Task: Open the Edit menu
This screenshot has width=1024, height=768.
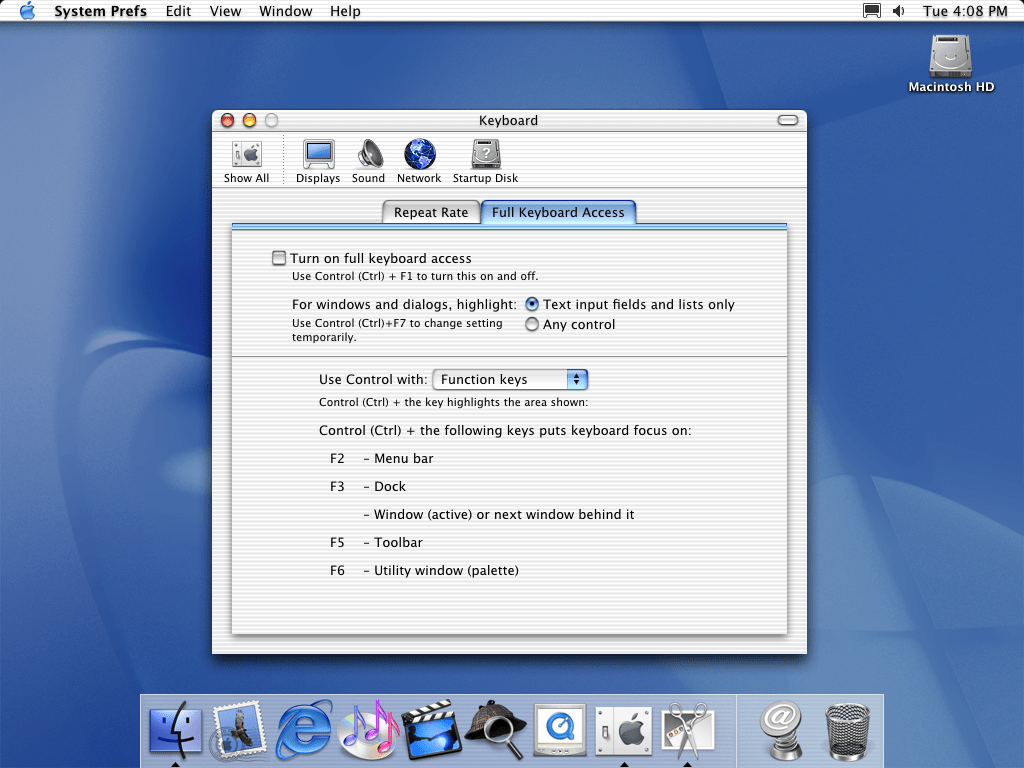Action: [178, 11]
